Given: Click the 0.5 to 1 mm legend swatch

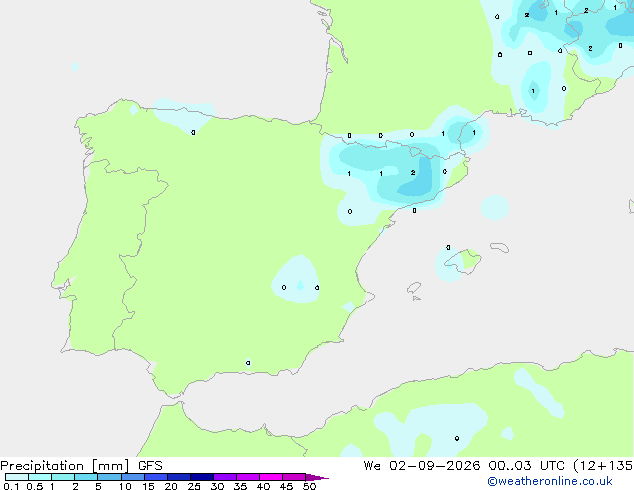Looking at the screenshot, I should click(x=40, y=477).
